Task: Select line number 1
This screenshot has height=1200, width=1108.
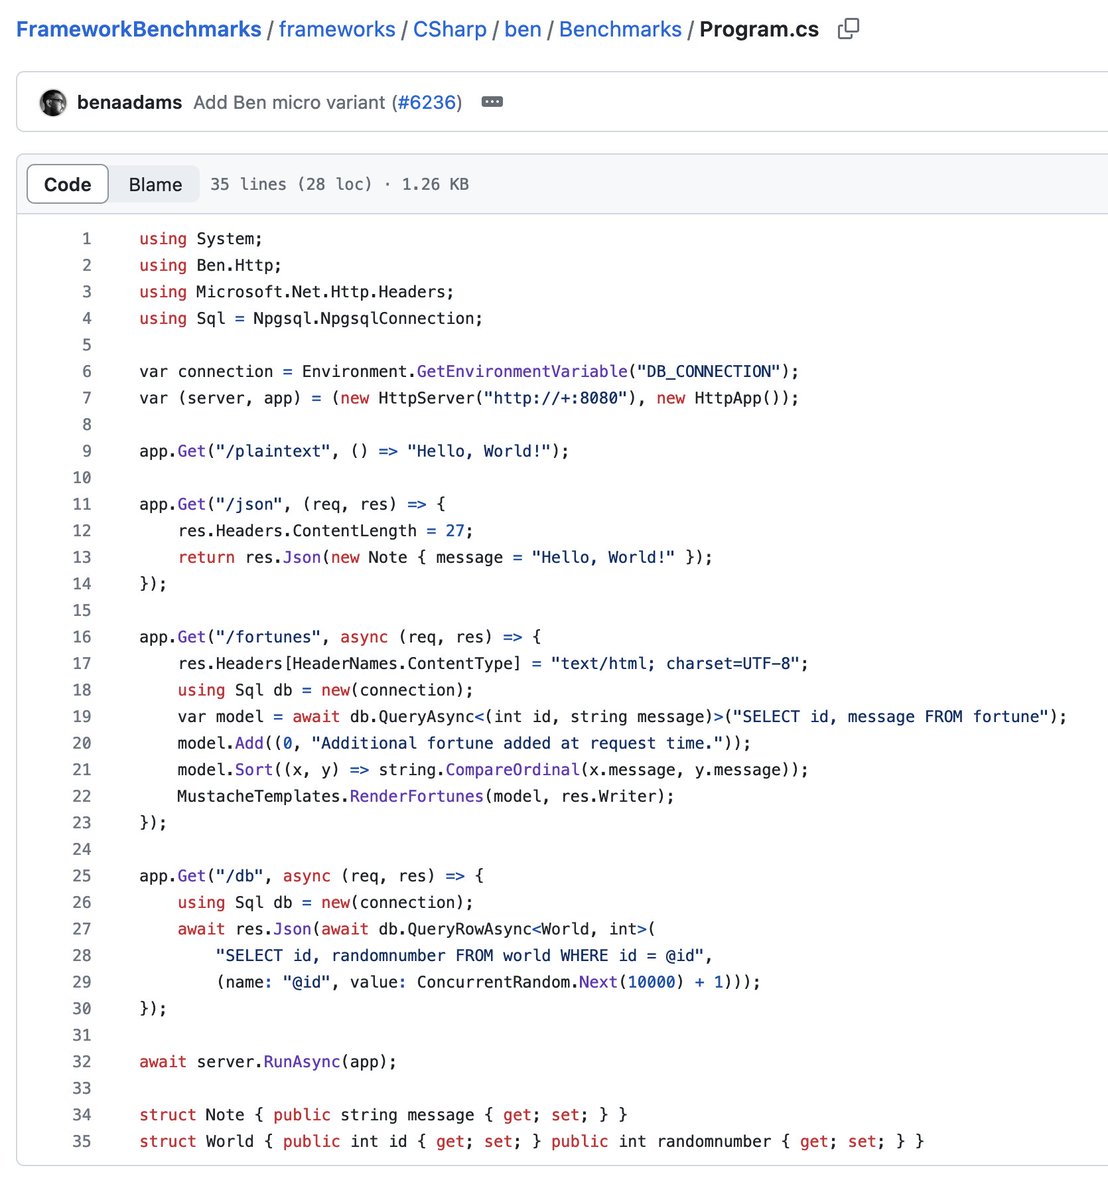Action: [86, 239]
